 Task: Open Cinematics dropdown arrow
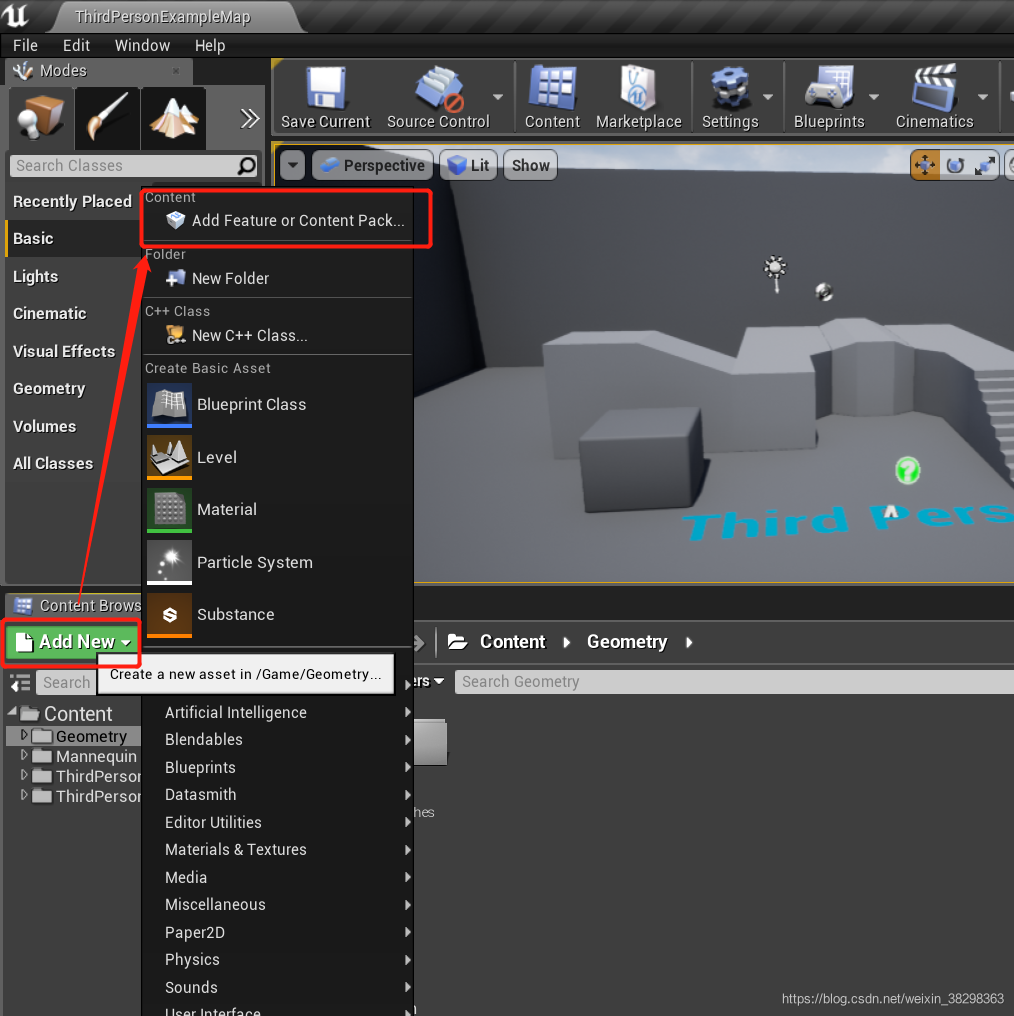point(983,97)
